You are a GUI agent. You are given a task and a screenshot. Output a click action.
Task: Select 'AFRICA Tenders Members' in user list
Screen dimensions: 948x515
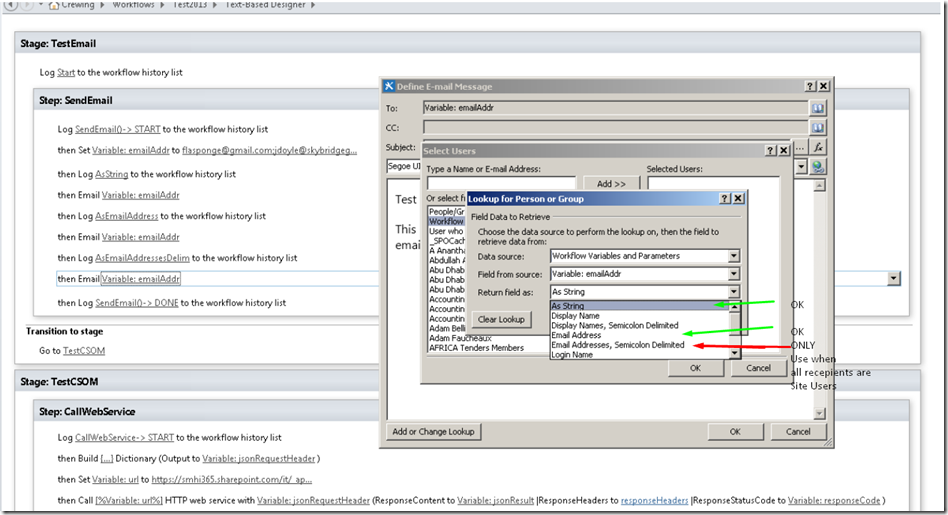click(x=476, y=348)
